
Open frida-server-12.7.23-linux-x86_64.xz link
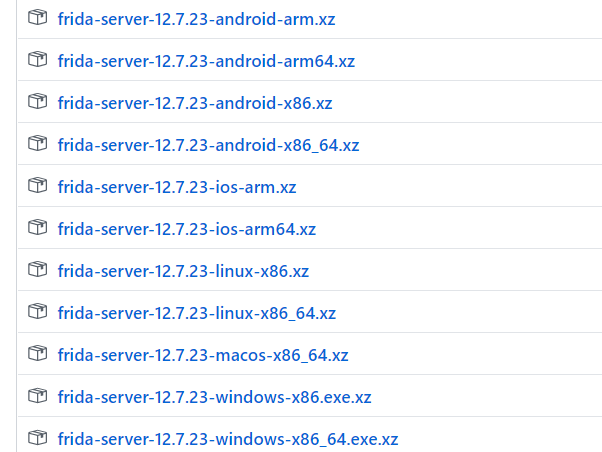click(197, 313)
